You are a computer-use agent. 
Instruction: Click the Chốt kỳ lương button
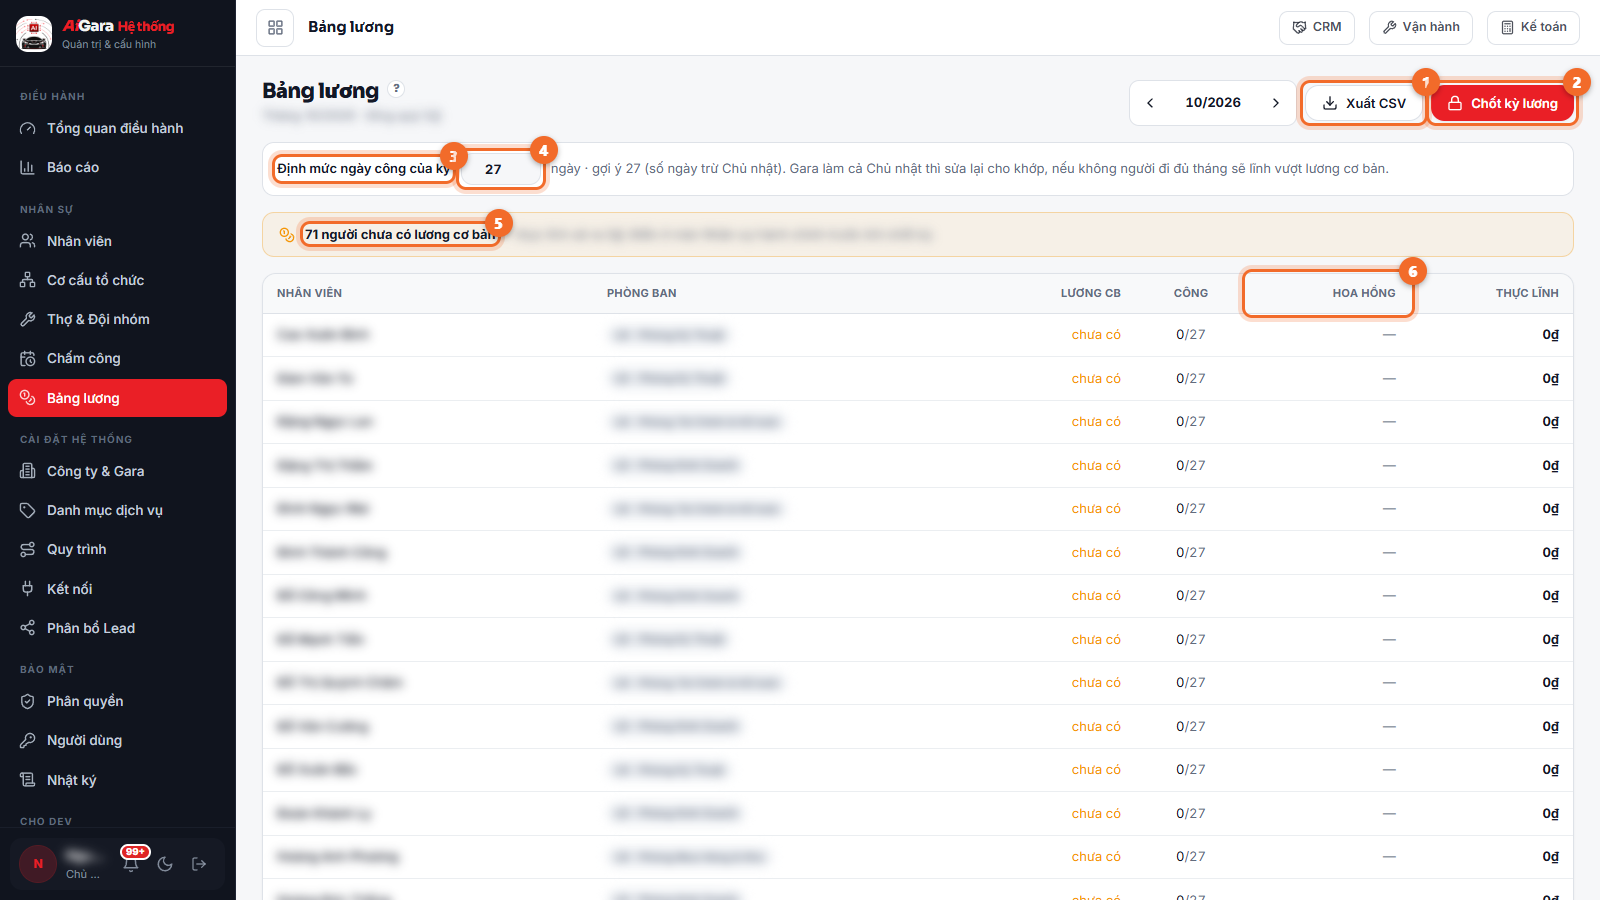(1503, 103)
